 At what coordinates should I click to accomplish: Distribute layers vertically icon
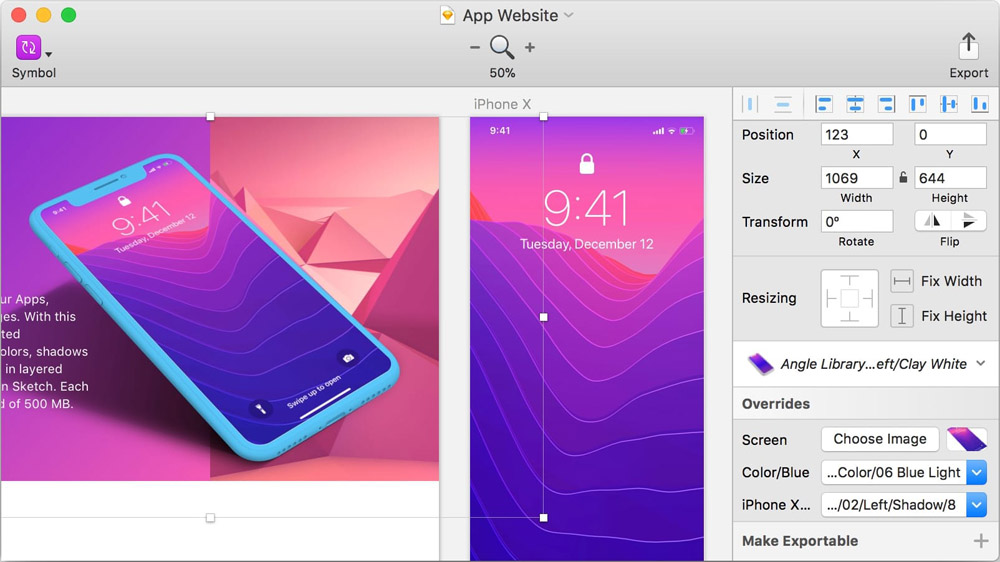[783, 104]
